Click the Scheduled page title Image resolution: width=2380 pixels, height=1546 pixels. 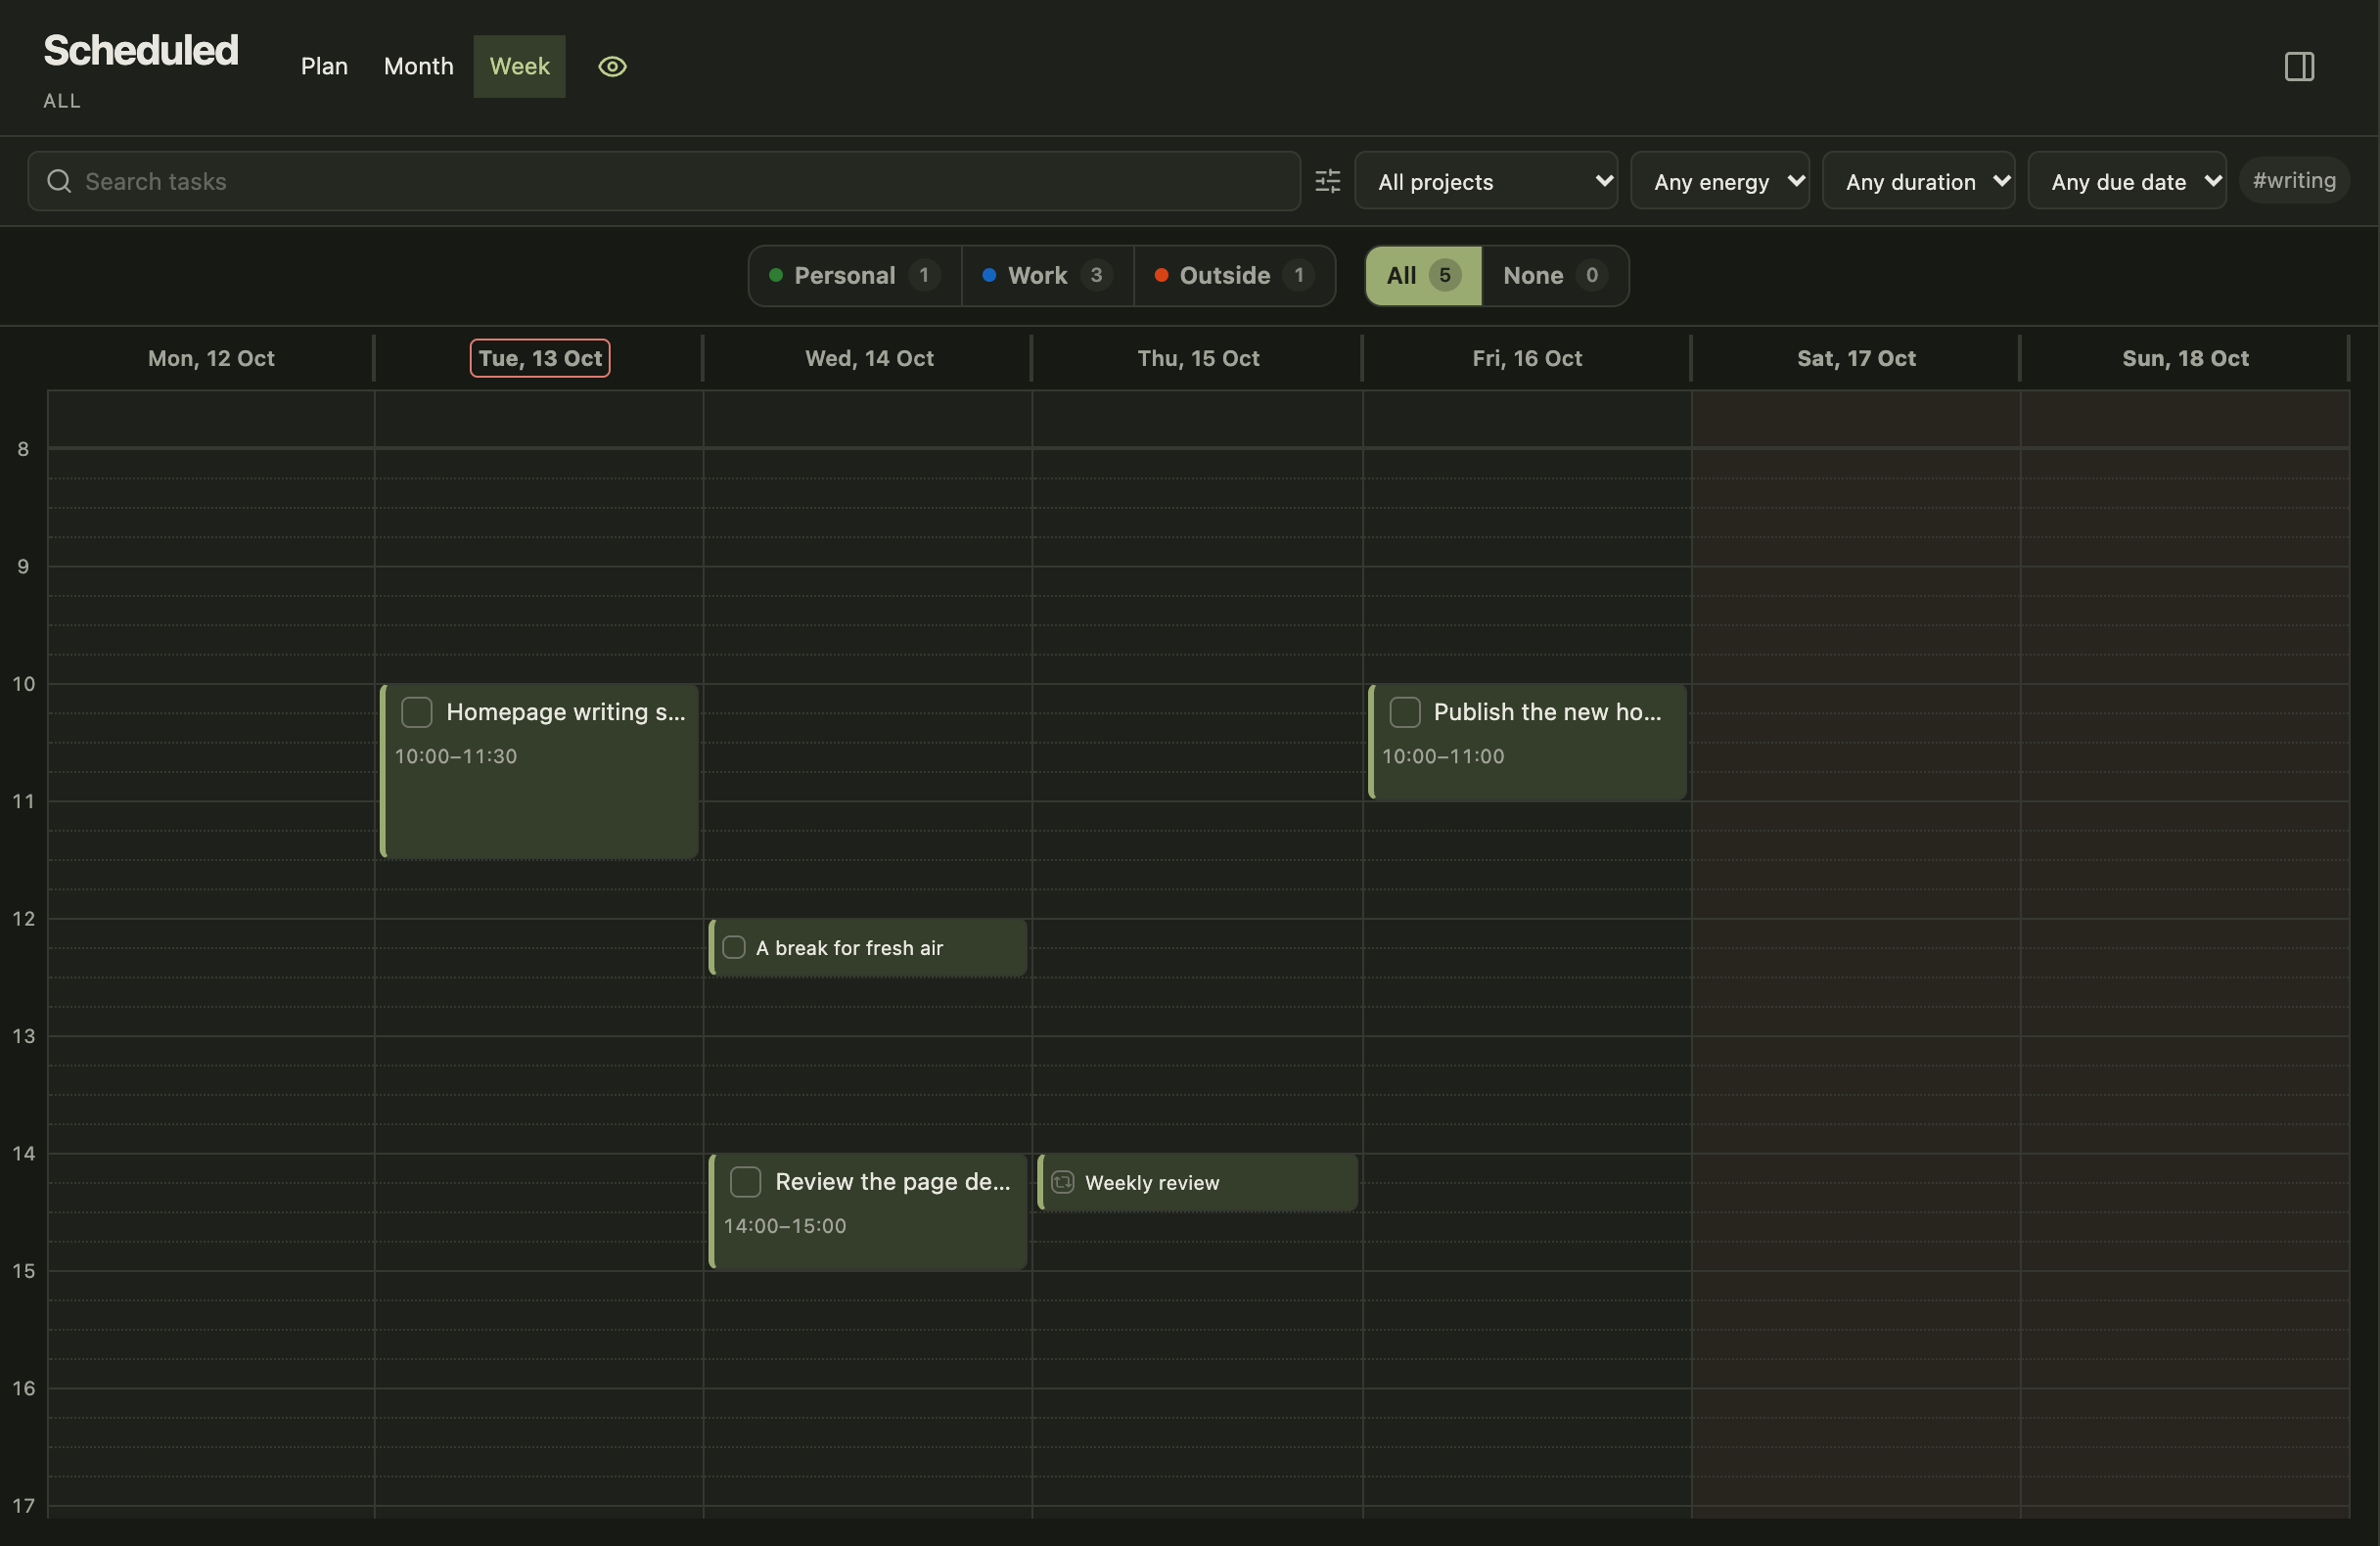click(141, 50)
